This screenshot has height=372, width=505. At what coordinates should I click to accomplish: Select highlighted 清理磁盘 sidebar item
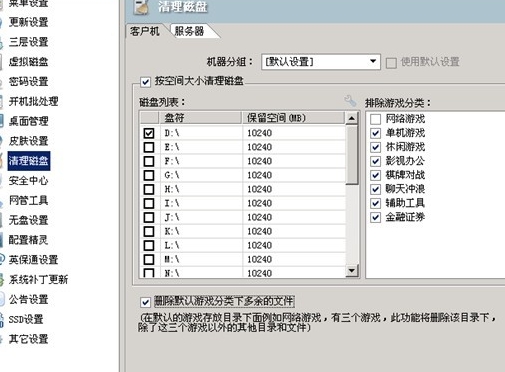(29, 161)
